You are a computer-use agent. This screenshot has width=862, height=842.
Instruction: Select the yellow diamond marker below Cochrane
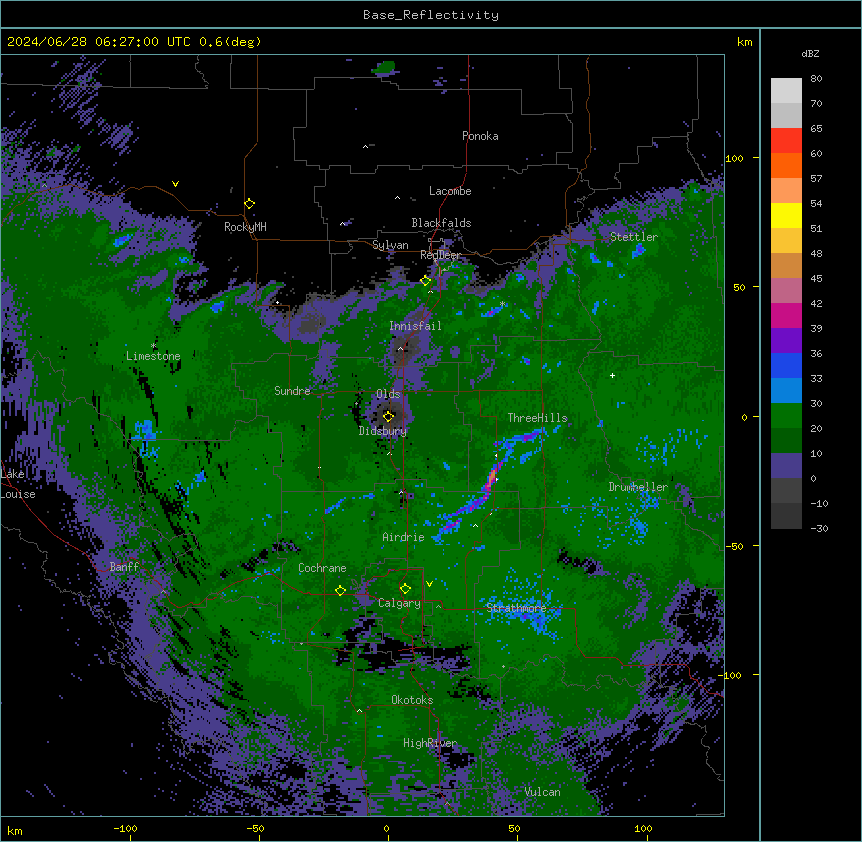click(x=340, y=590)
